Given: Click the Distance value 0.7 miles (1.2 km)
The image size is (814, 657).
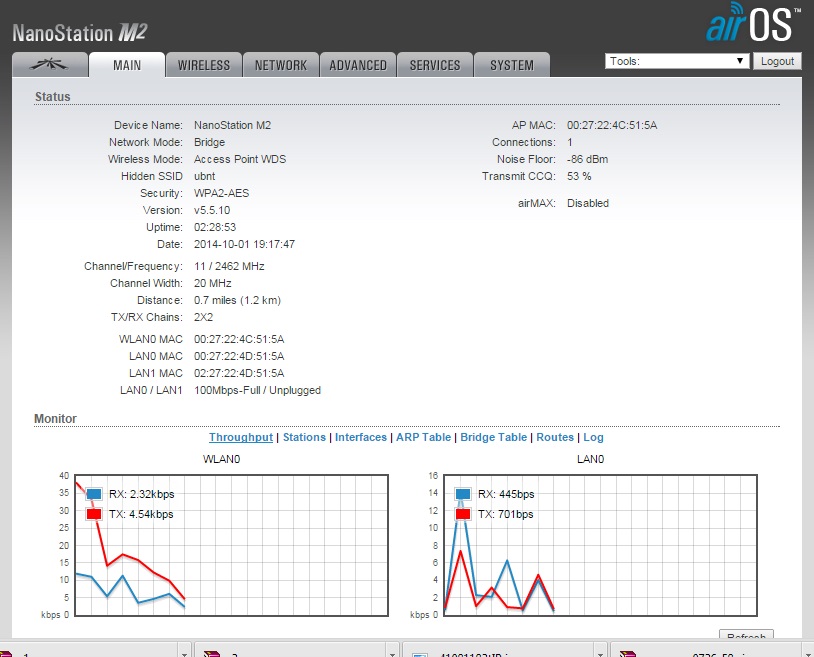Looking at the screenshot, I should coord(237,300).
